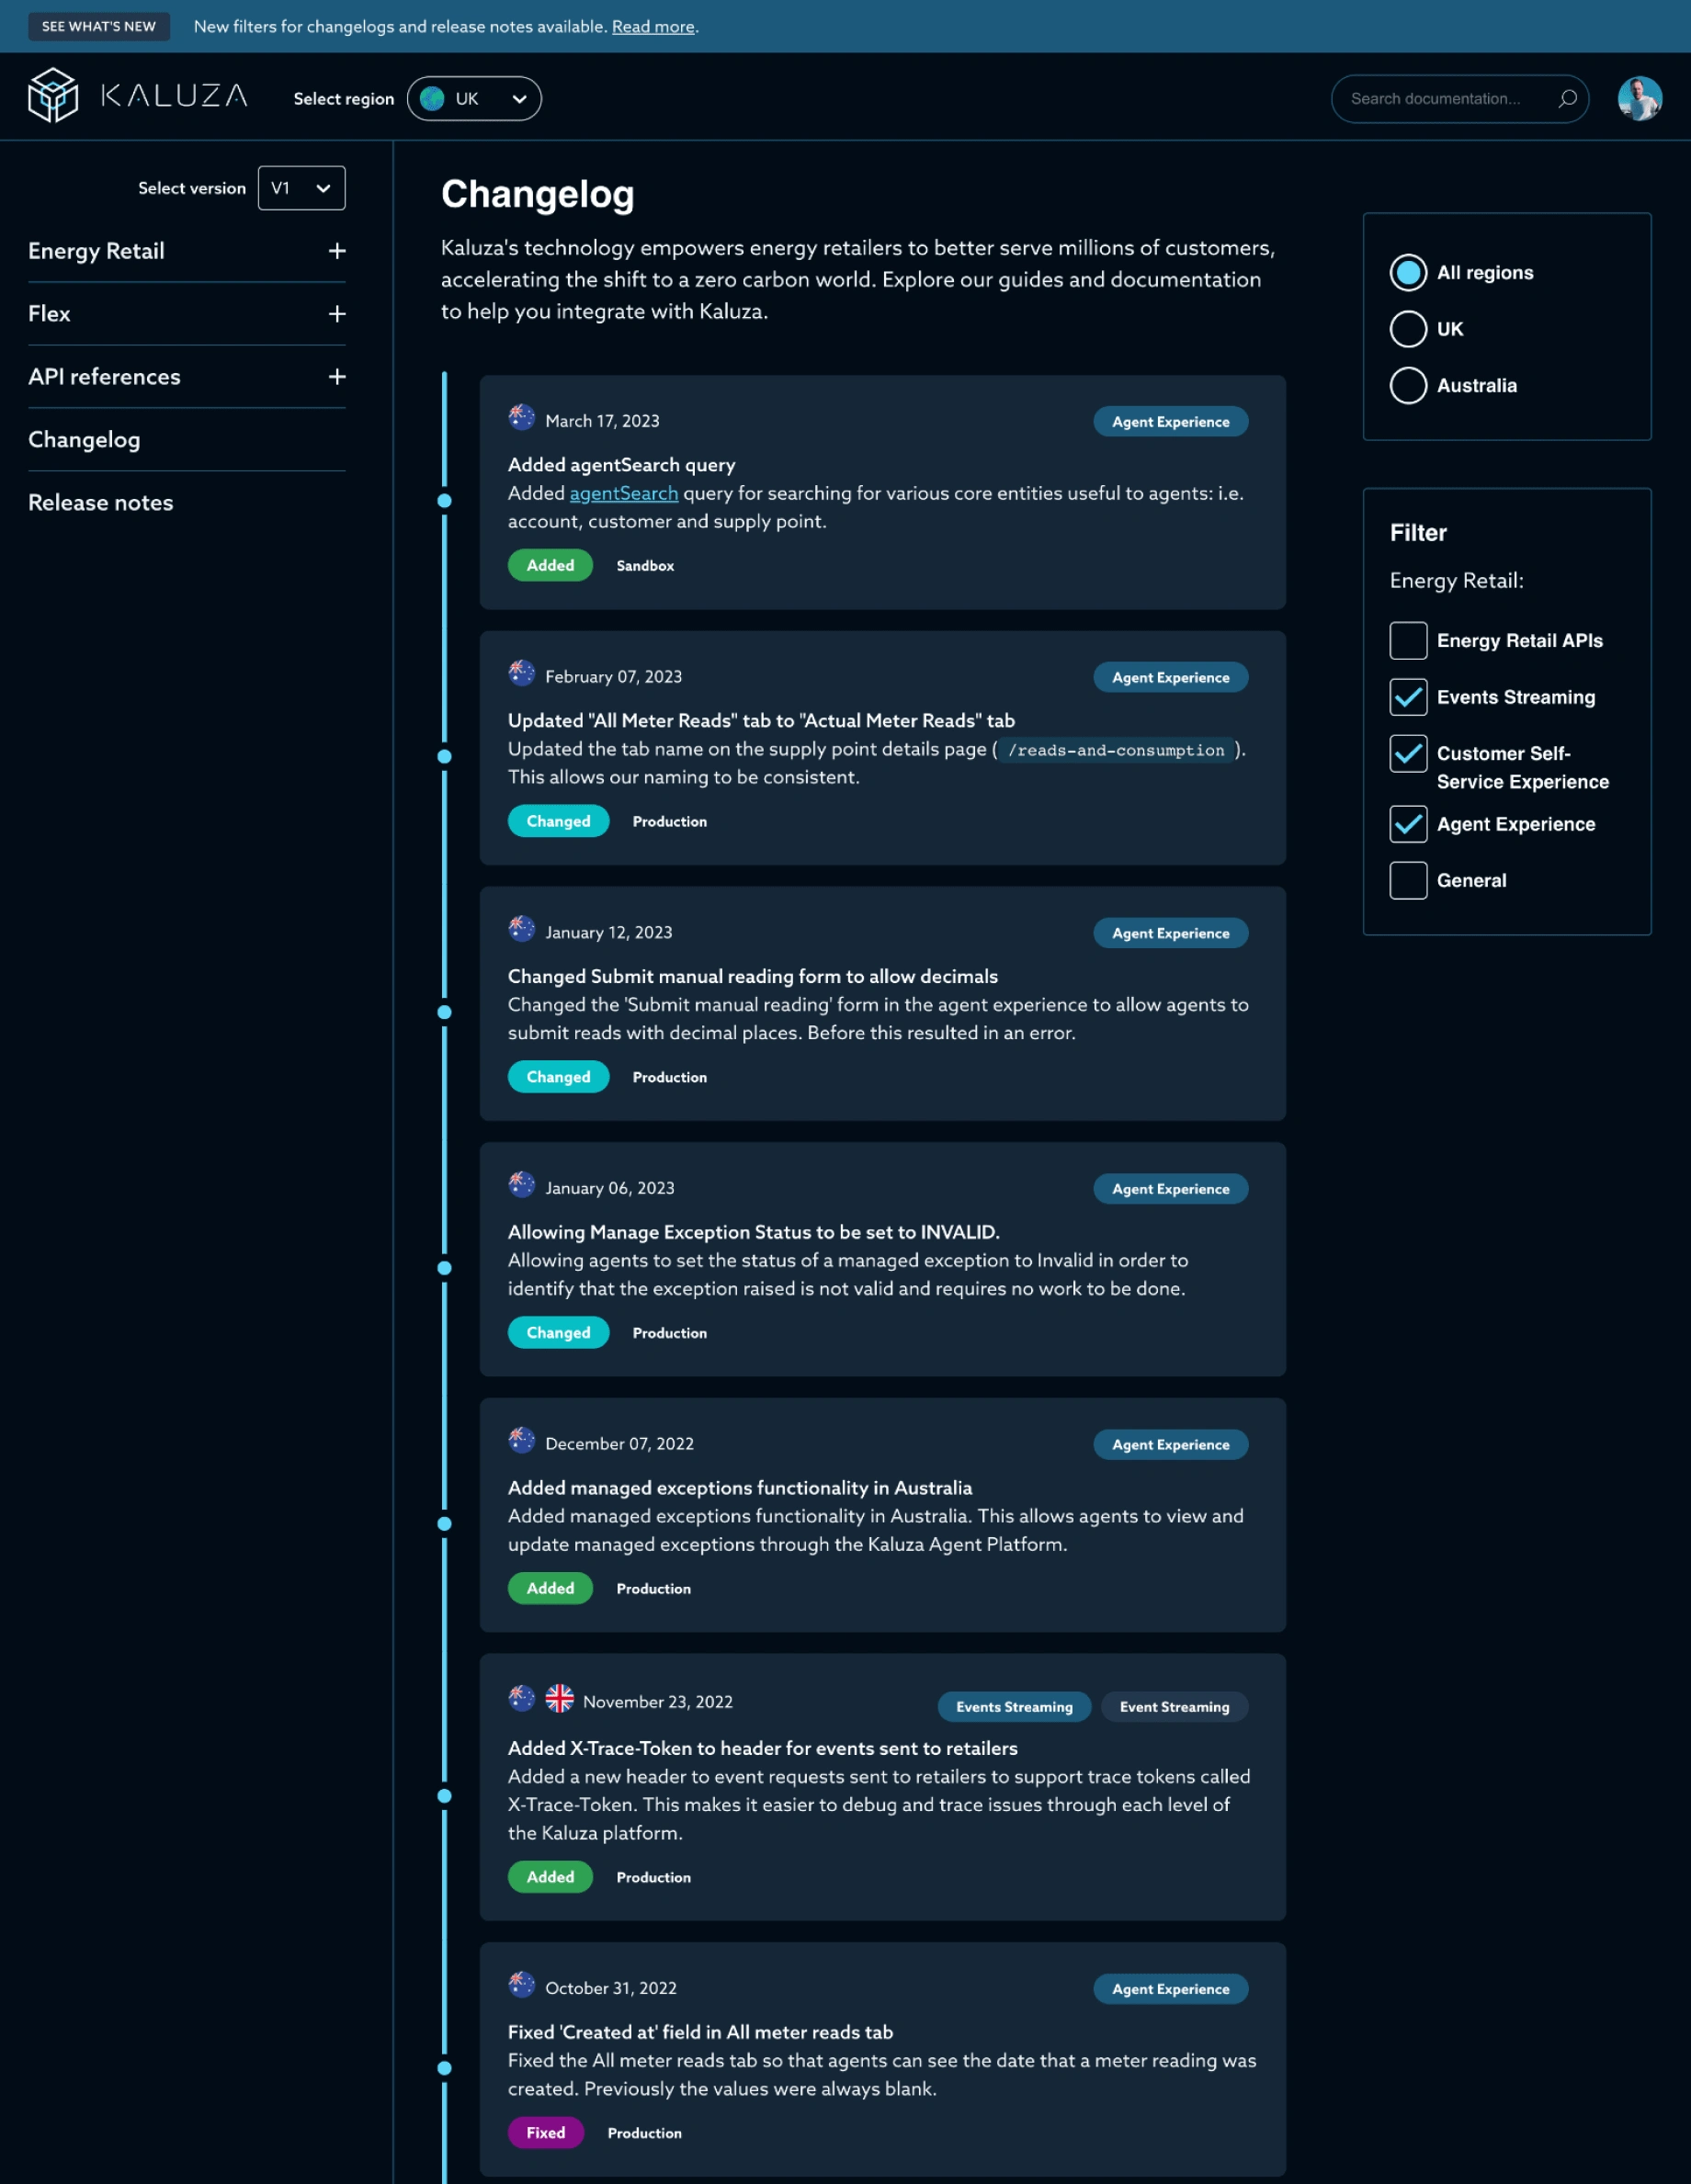Click the Added badge on December 07 entry
The height and width of the screenshot is (2184, 1691).
pos(550,1589)
